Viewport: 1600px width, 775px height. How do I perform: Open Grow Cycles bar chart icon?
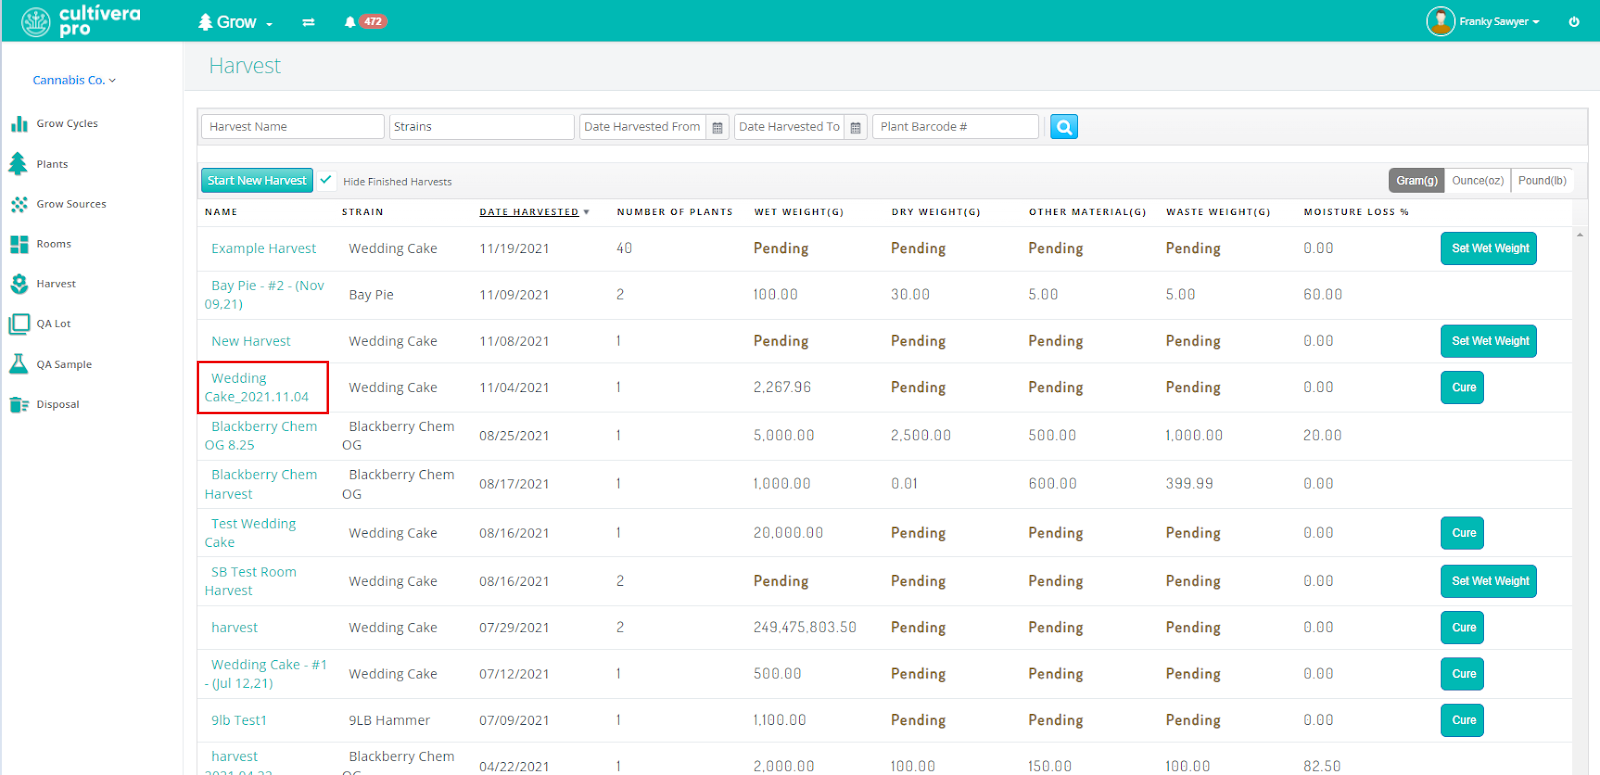19,124
